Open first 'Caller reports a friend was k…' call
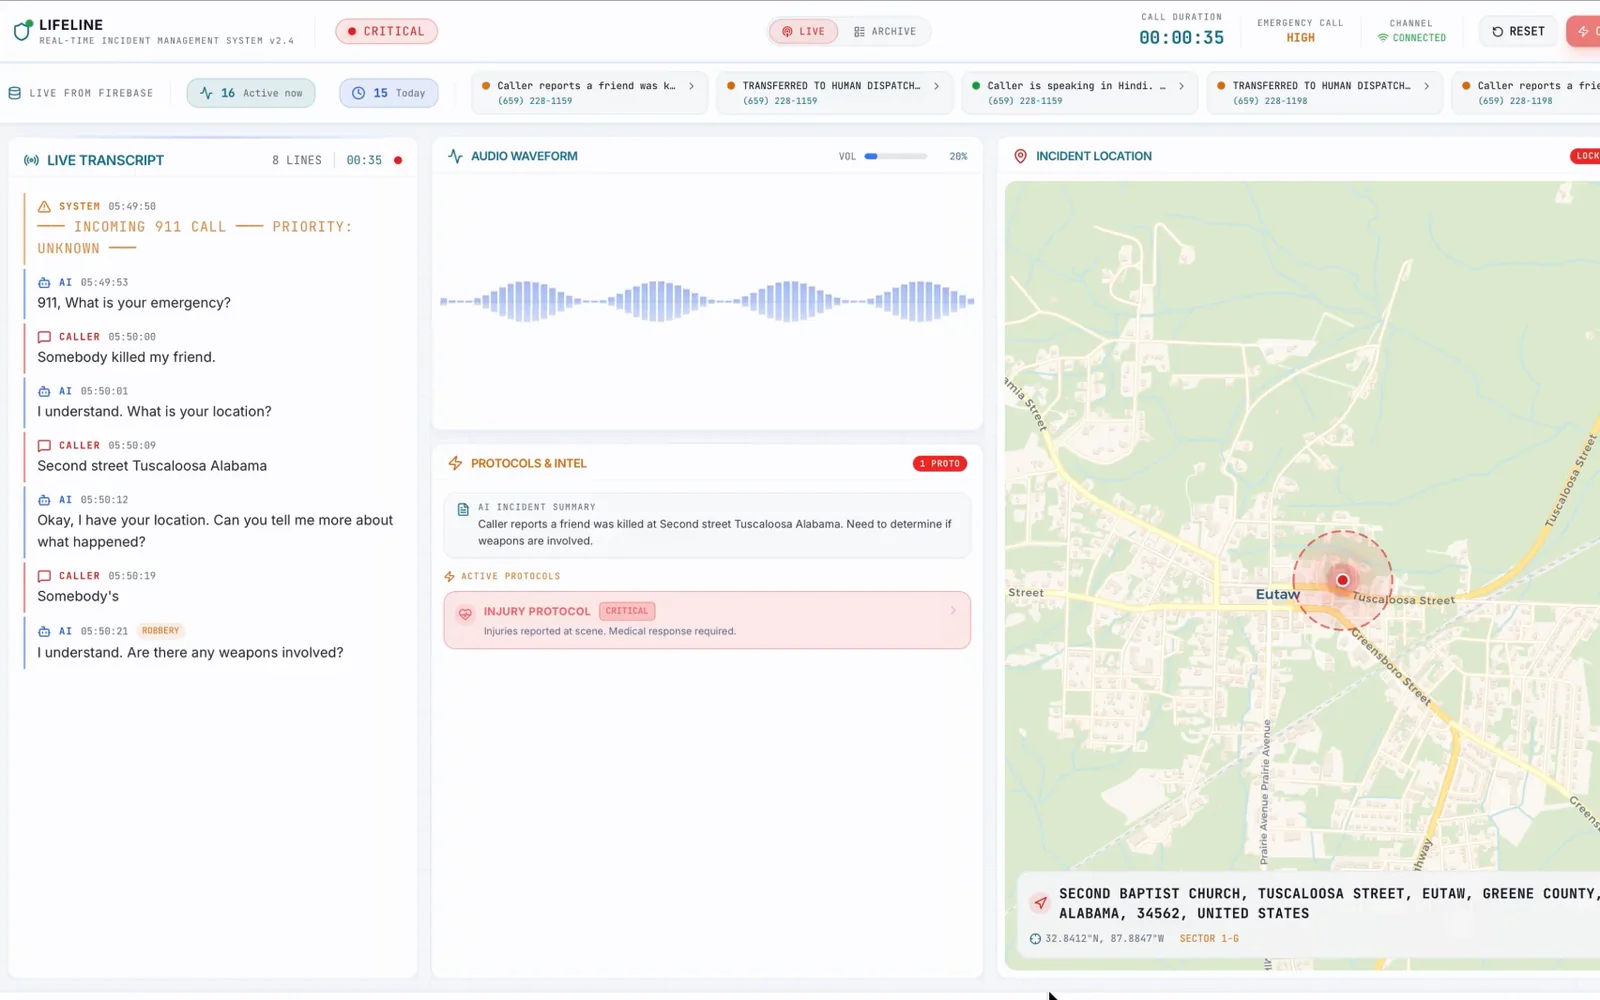 (x=590, y=93)
